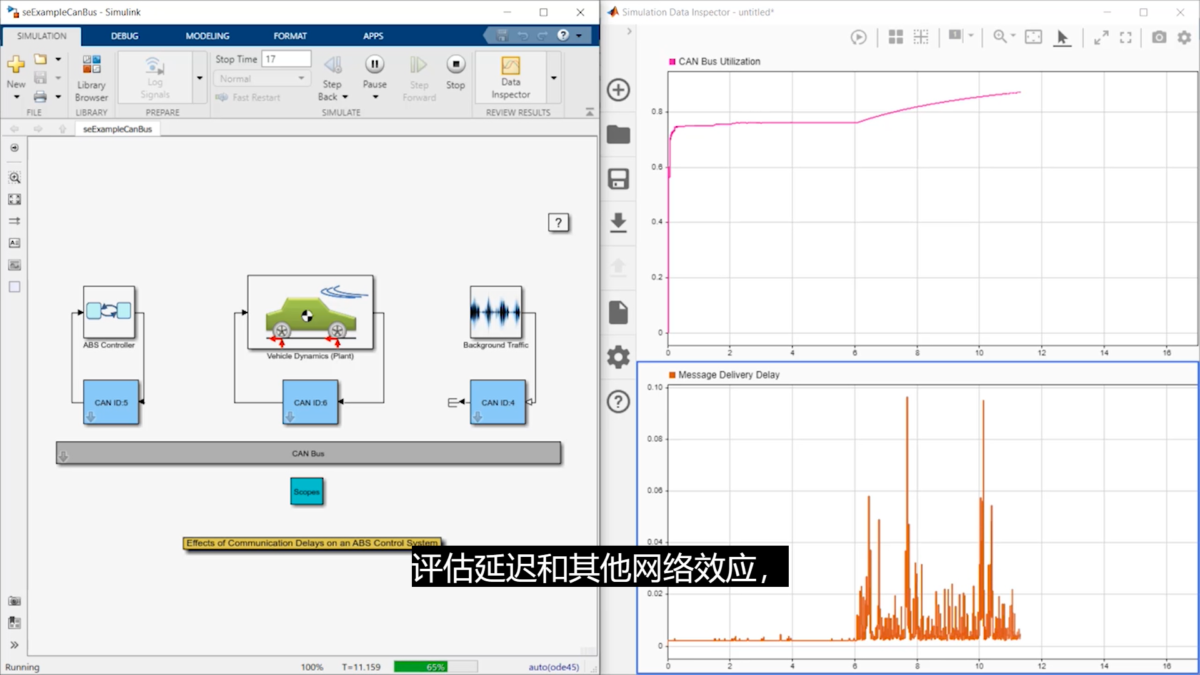Click the Add plus icon in Data Inspector sidebar

click(618, 89)
